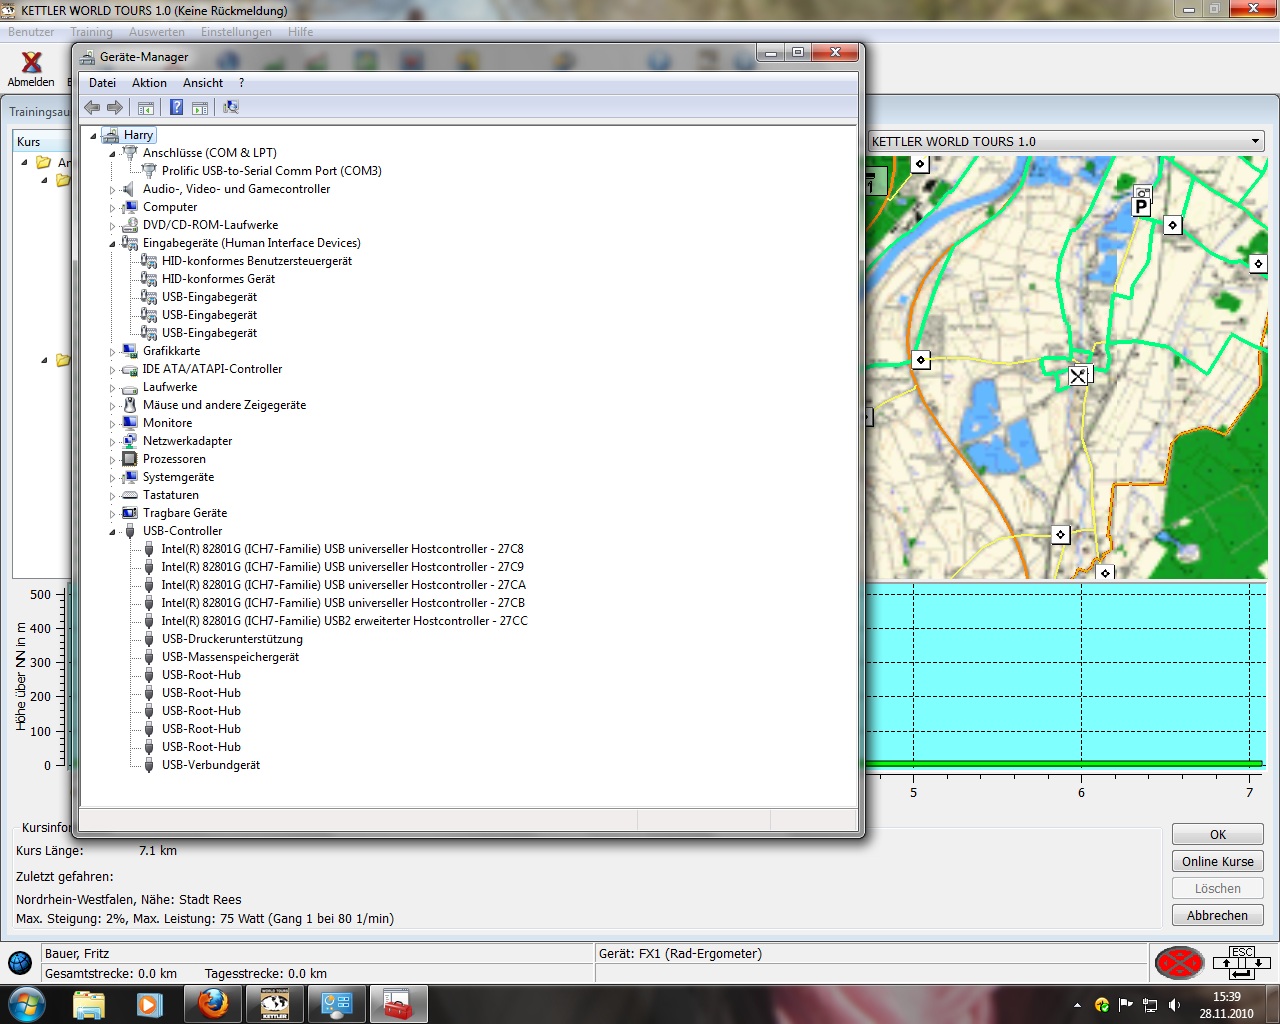Image resolution: width=1280 pixels, height=1024 pixels.
Task: Expand the Tragbare Geräte node
Action: (x=112, y=514)
